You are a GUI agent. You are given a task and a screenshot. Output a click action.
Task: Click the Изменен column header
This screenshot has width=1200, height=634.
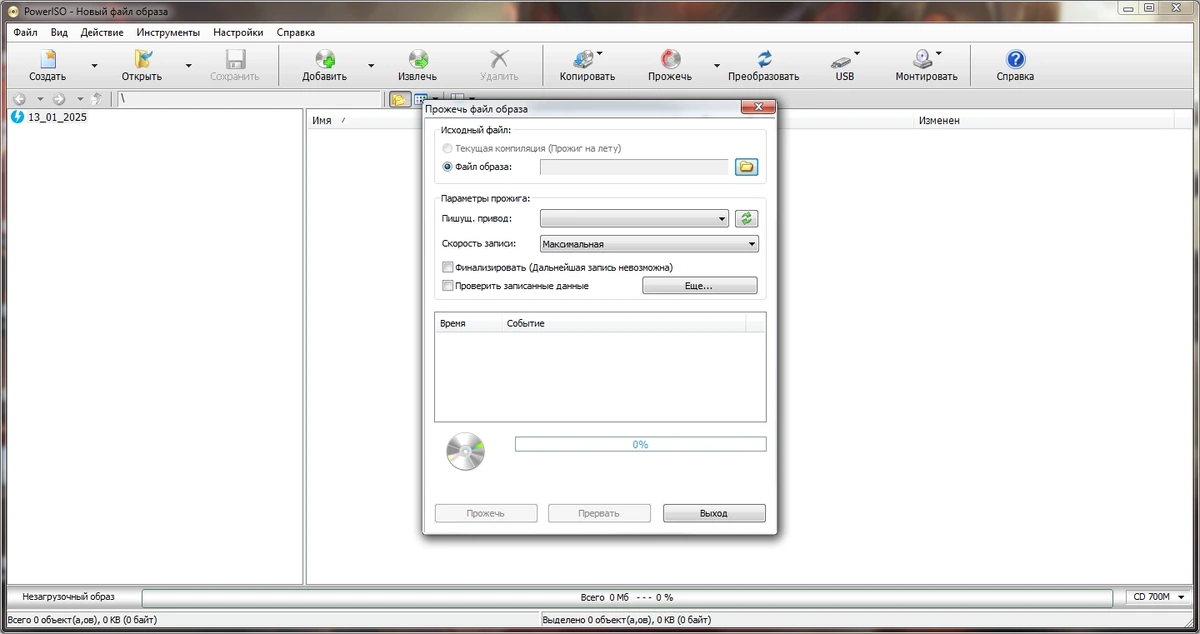tap(939, 120)
